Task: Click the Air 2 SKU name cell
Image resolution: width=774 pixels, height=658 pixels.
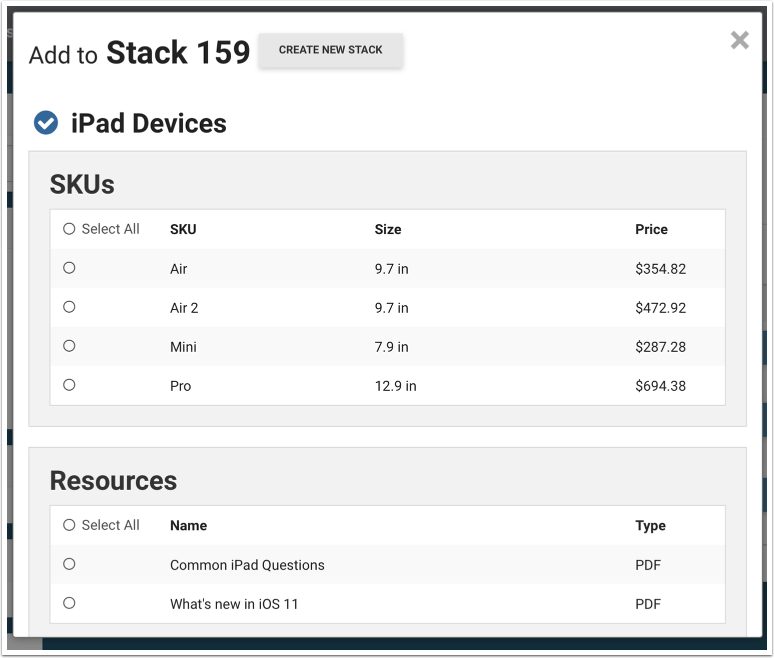Action: [x=184, y=308]
